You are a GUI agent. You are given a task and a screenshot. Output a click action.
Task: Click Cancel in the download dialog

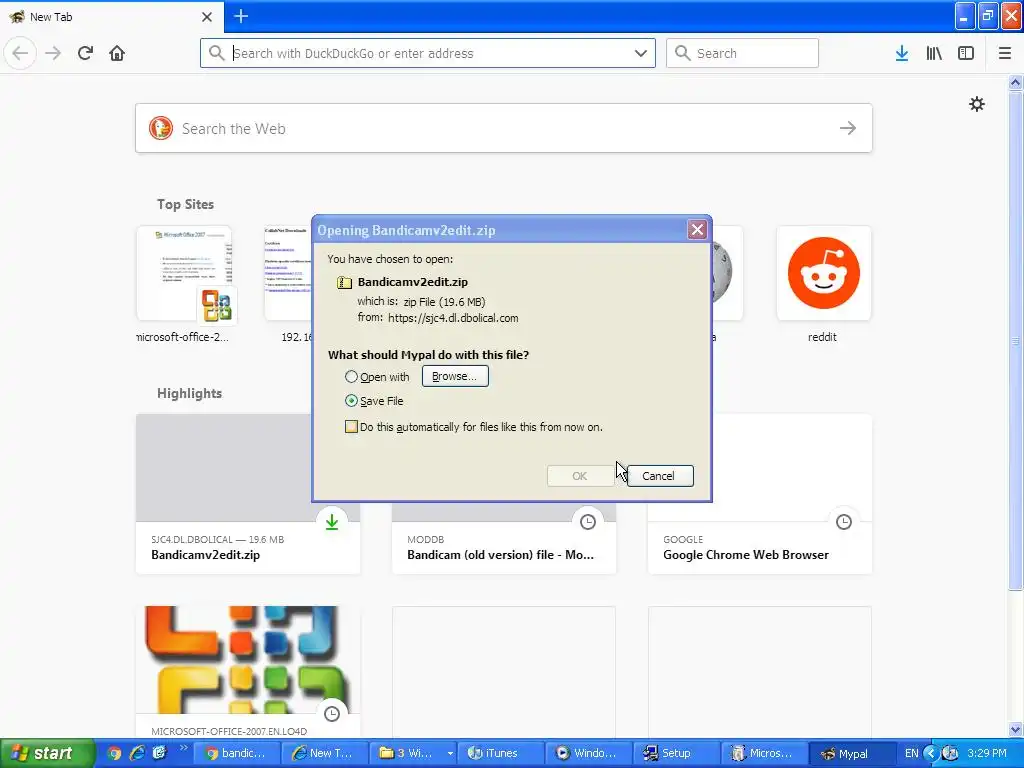[x=660, y=476]
